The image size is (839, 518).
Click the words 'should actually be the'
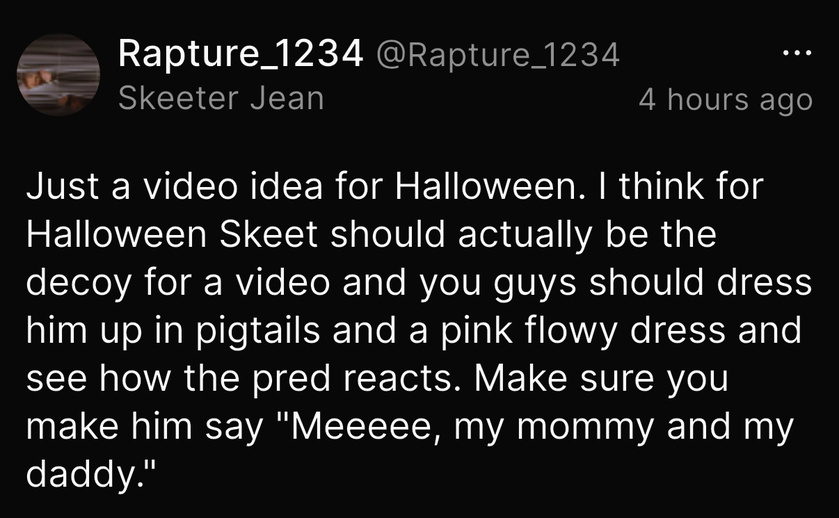pyautogui.click(x=523, y=234)
